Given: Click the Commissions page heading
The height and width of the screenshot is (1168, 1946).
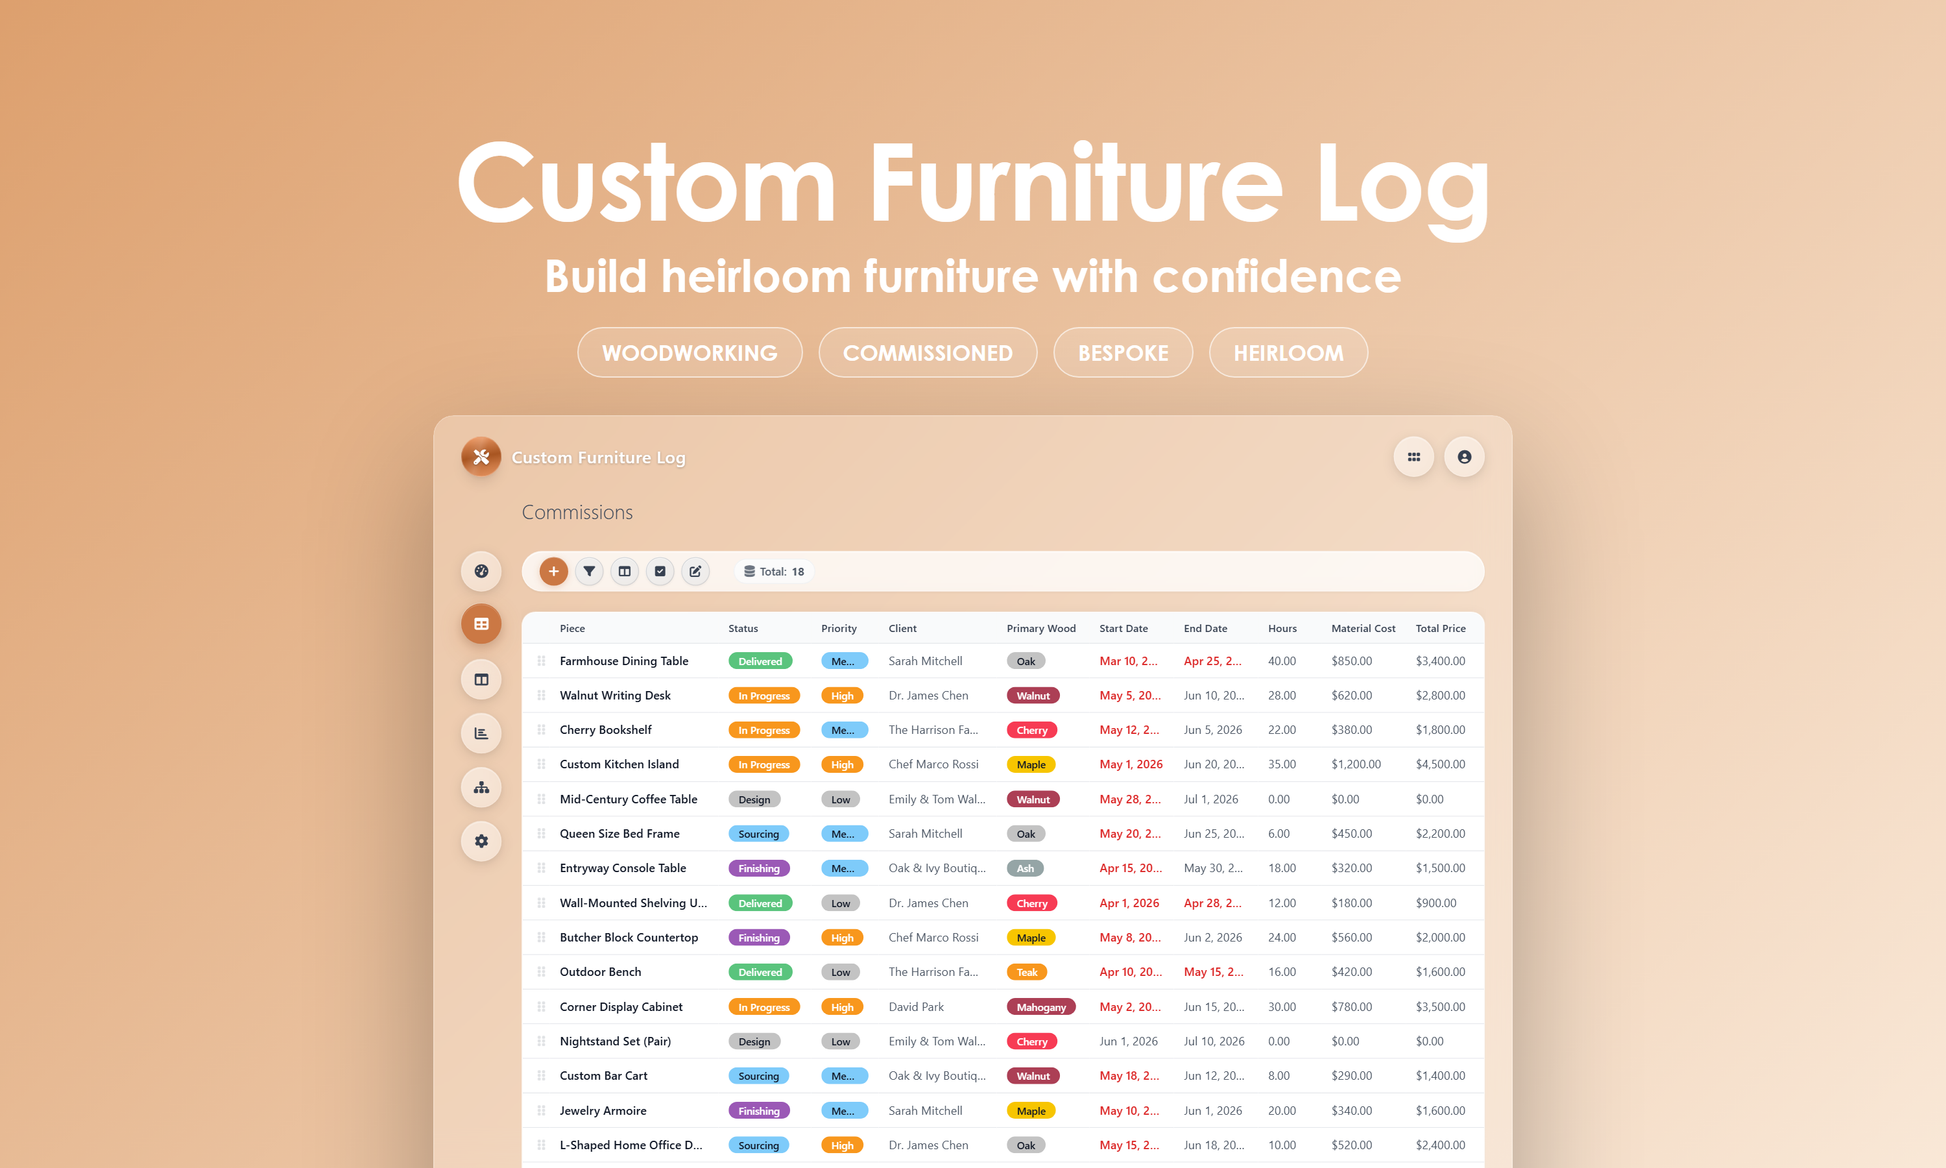Looking at the screenshot, I should 577,512.
